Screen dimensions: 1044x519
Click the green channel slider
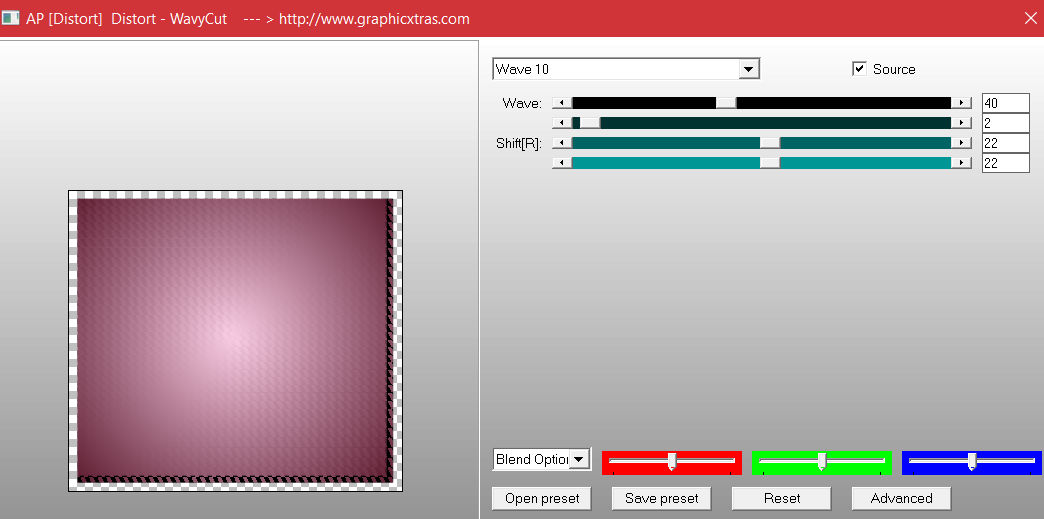click(x=822, y=462)
